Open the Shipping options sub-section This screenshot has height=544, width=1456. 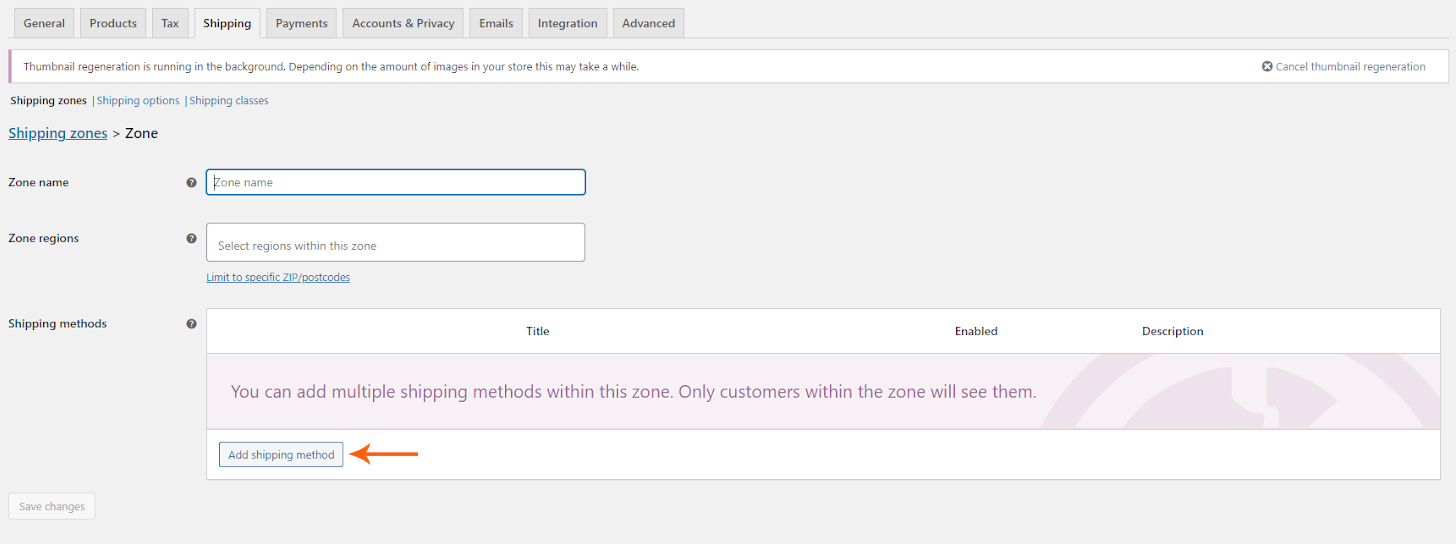click(138, 101)
